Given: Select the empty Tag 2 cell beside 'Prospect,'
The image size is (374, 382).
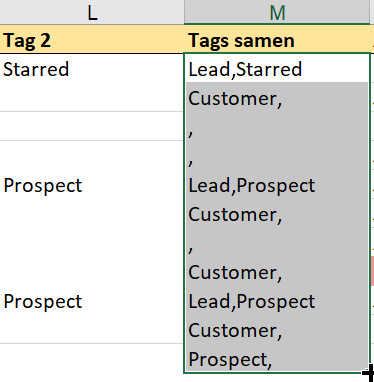Looking at the screenshot, I should (92, 358).
